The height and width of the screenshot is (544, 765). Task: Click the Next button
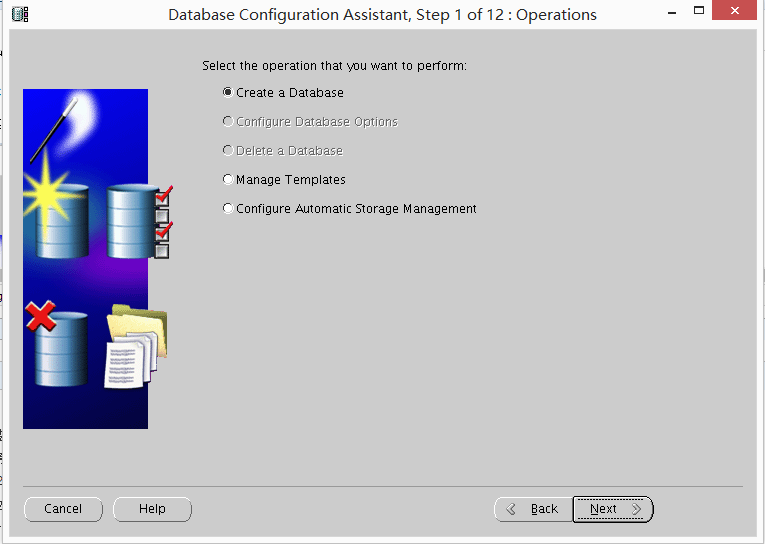tap(613, 509)
